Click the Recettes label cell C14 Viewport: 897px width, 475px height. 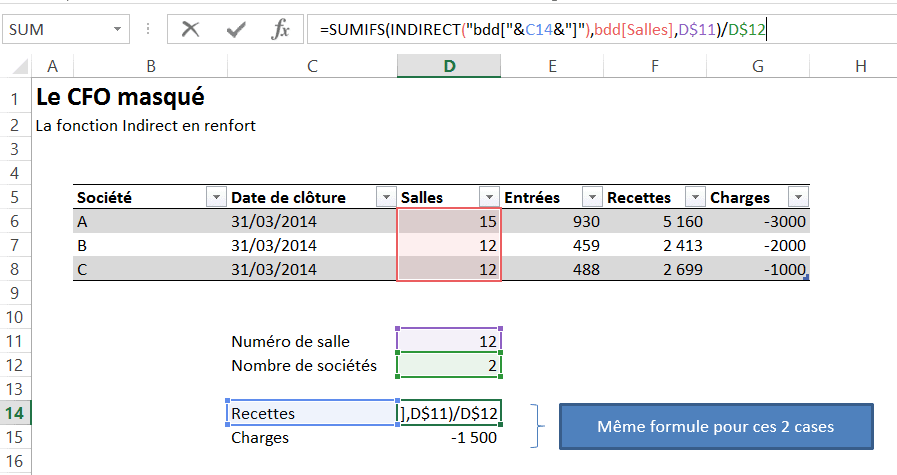coord(312,413)
